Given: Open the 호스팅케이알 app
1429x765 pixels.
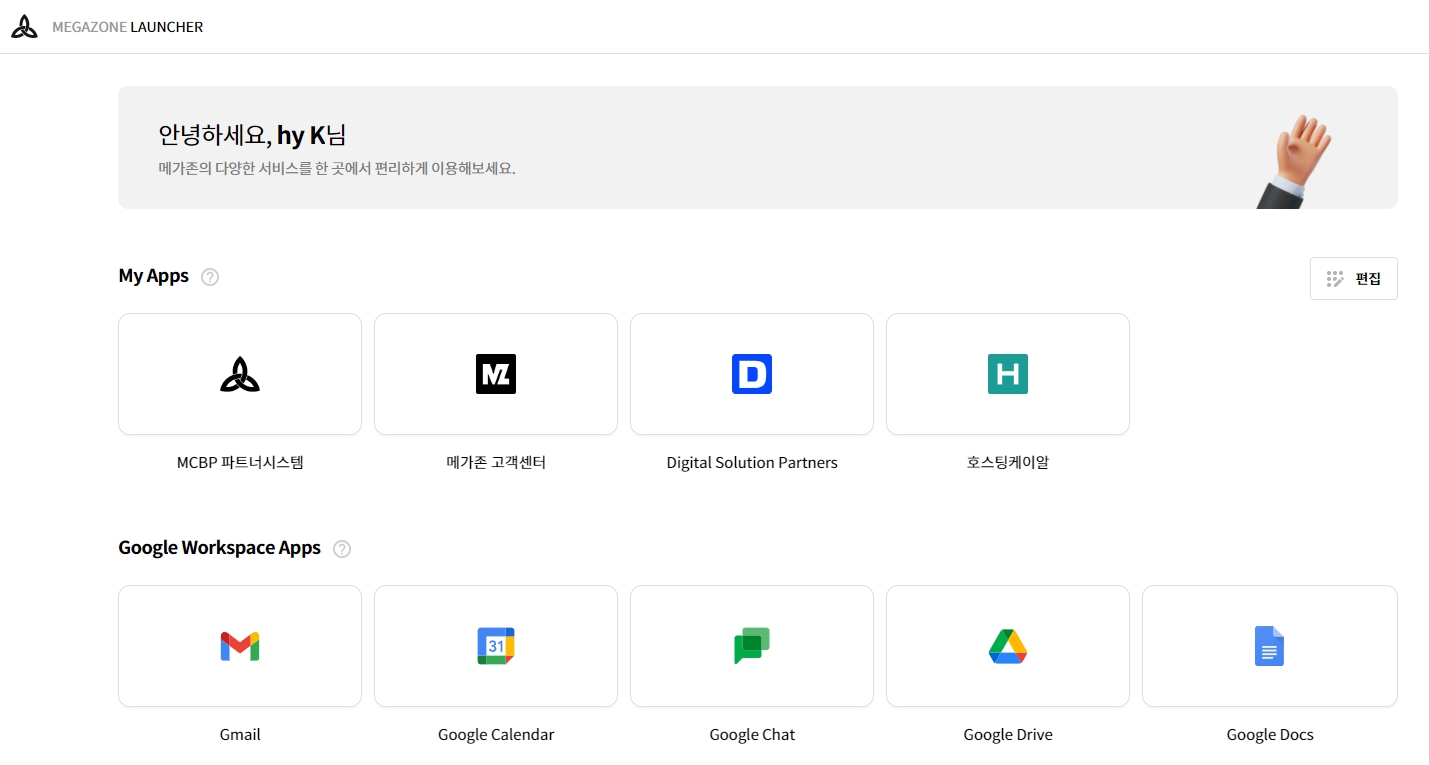Looking at the screenshot, I should [x=1007, y=374].
